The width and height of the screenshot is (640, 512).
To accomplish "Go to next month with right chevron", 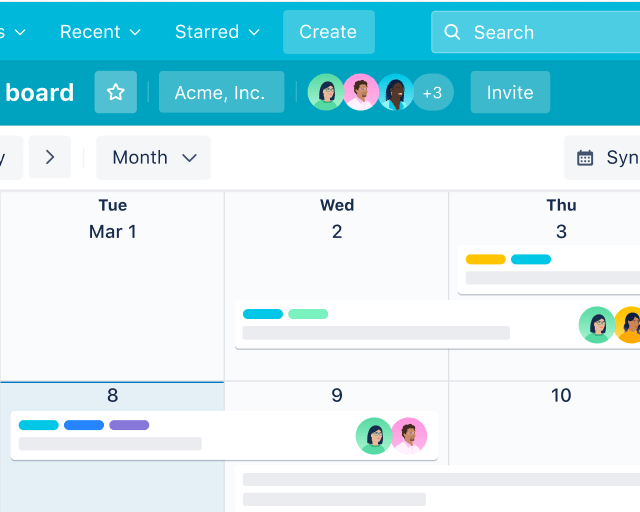I will pyautogui.click(x=50, y=157).
